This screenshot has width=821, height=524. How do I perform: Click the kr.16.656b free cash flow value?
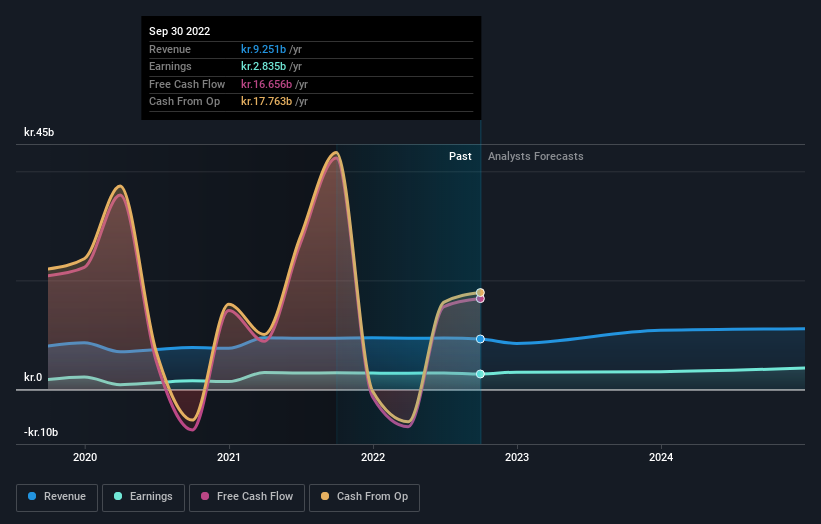(267, 84)
